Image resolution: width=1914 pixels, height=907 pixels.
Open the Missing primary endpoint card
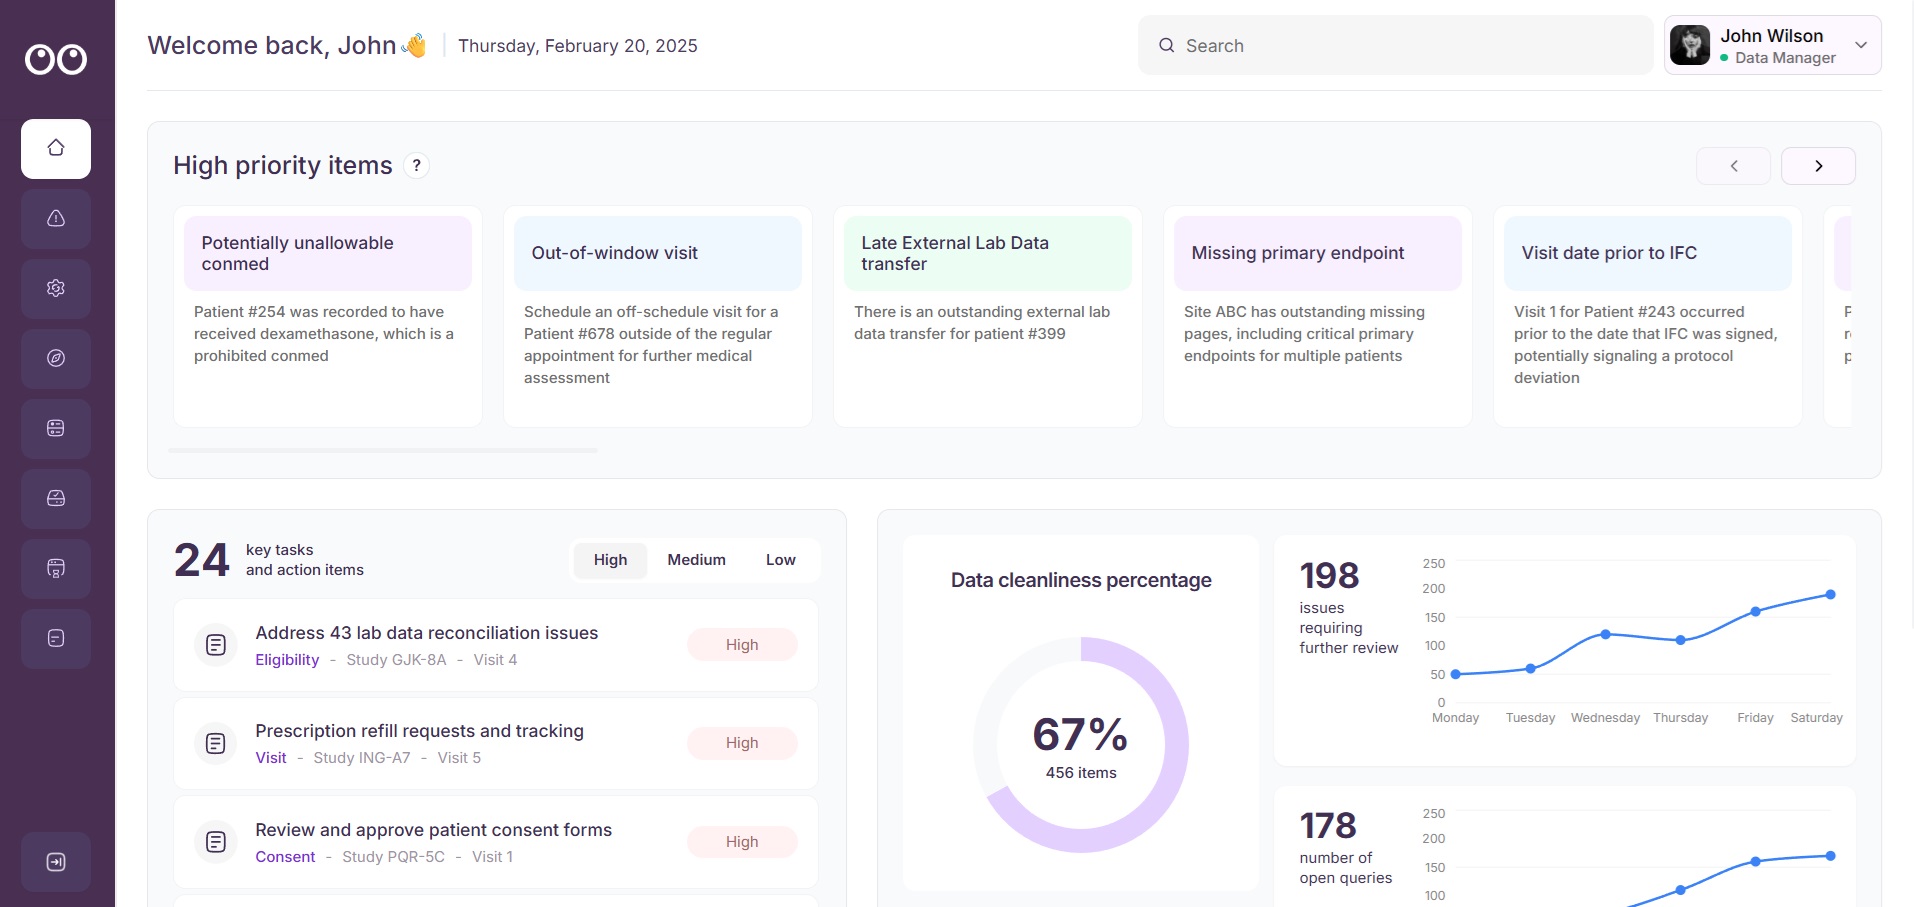(1317, 317)
